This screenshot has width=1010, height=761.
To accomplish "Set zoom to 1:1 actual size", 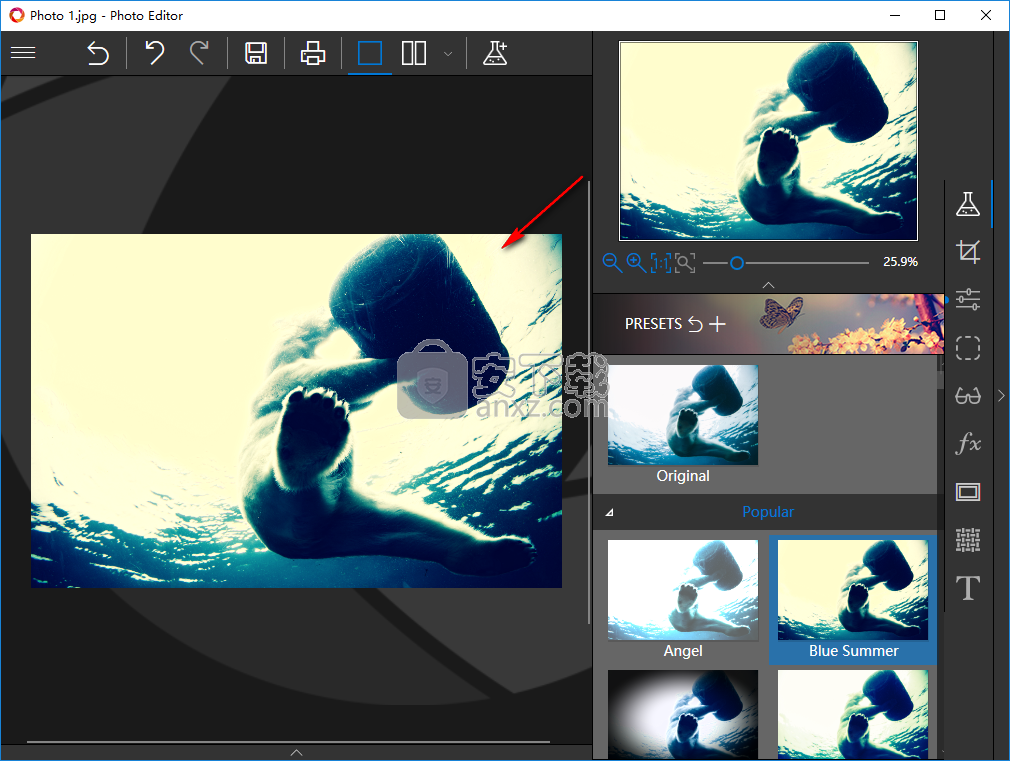I will pos(661,262).
